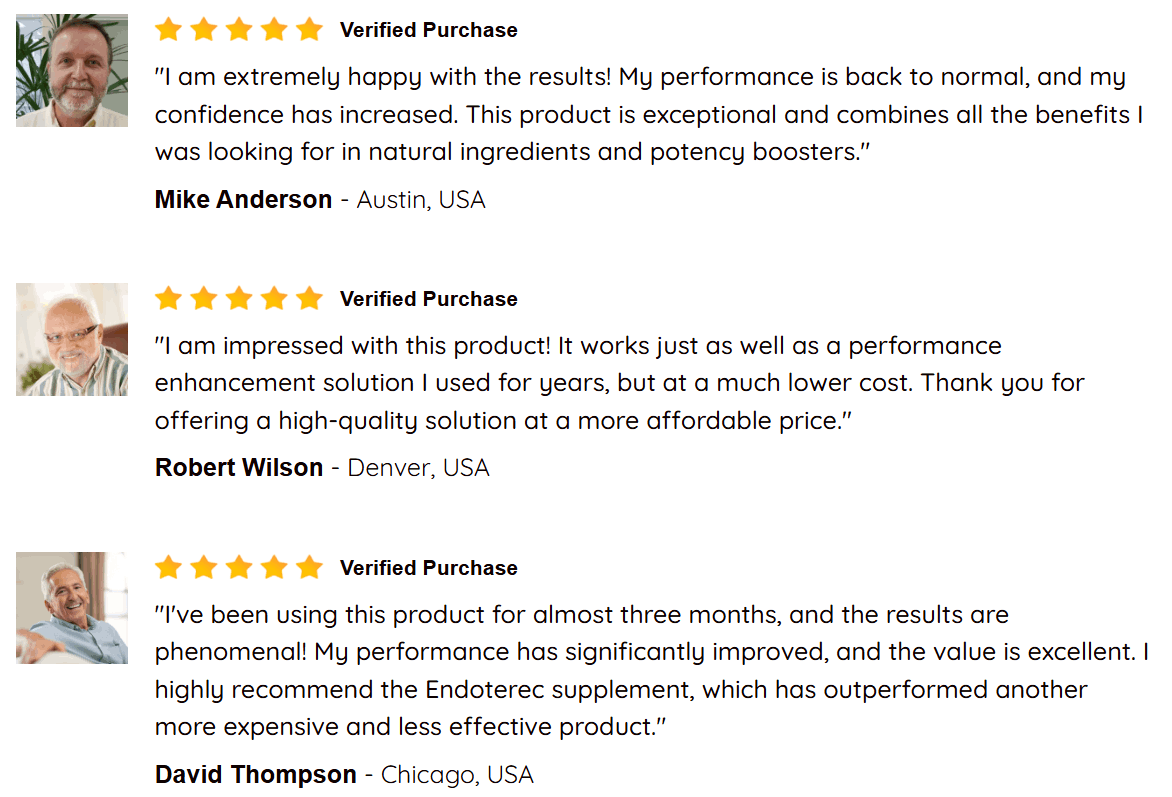Open Mike Anderson's profile photo
Image resolution: width=1172 pixels, height=797 pixels.
click(72, 70)
